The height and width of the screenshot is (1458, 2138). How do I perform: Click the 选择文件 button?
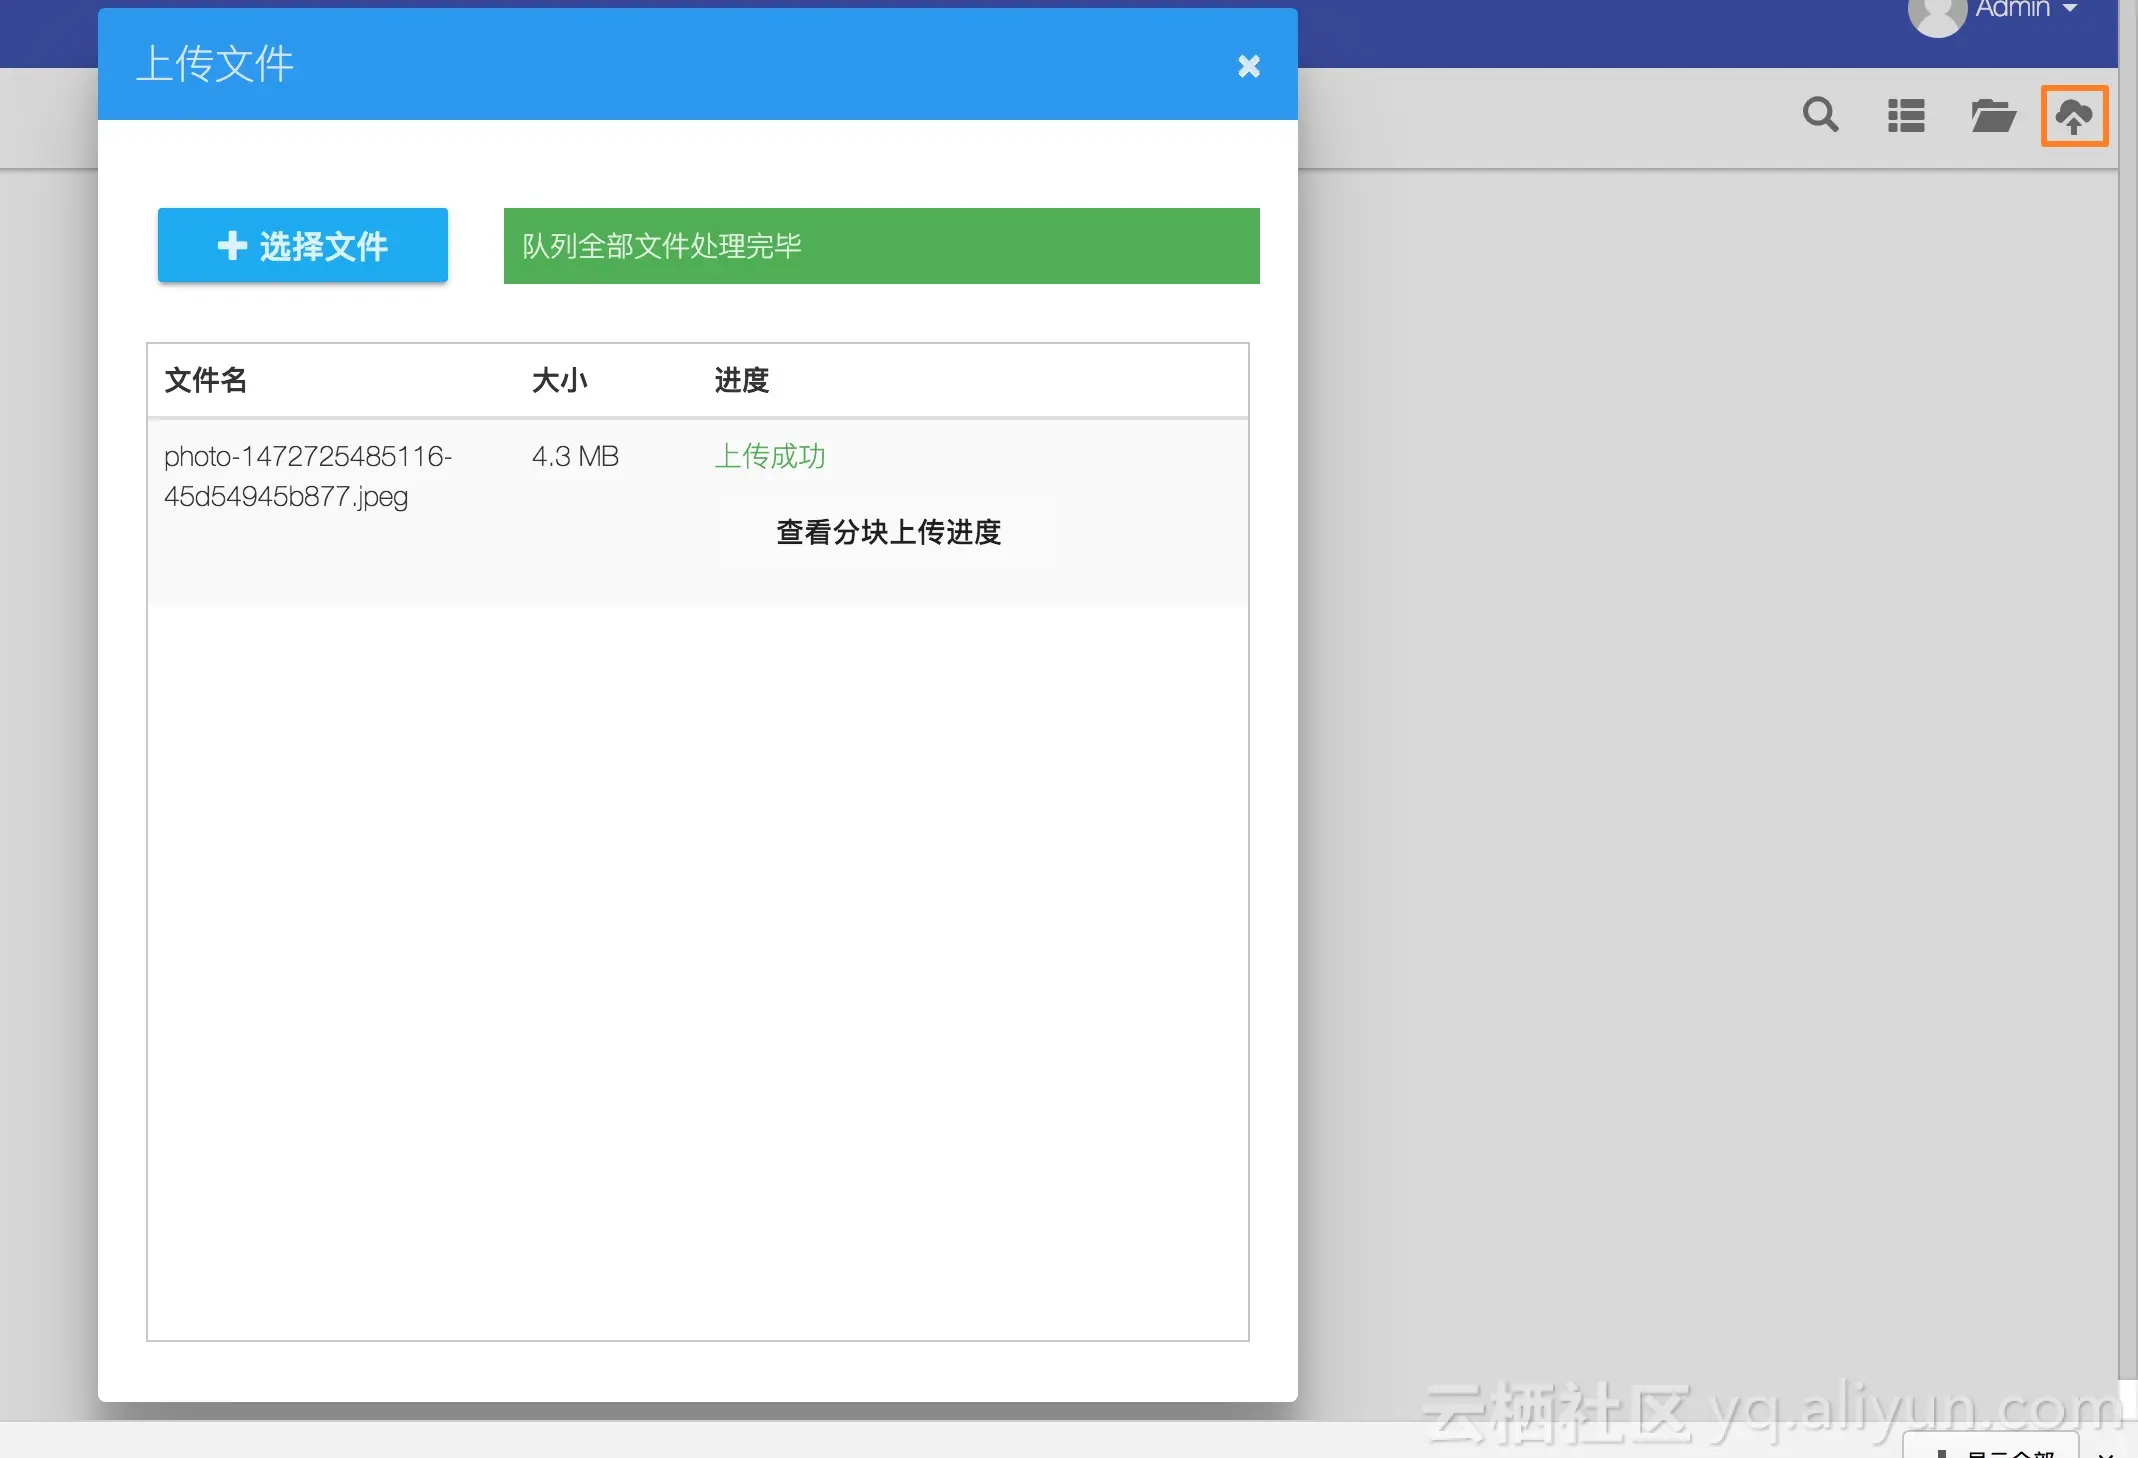[302, 246]
